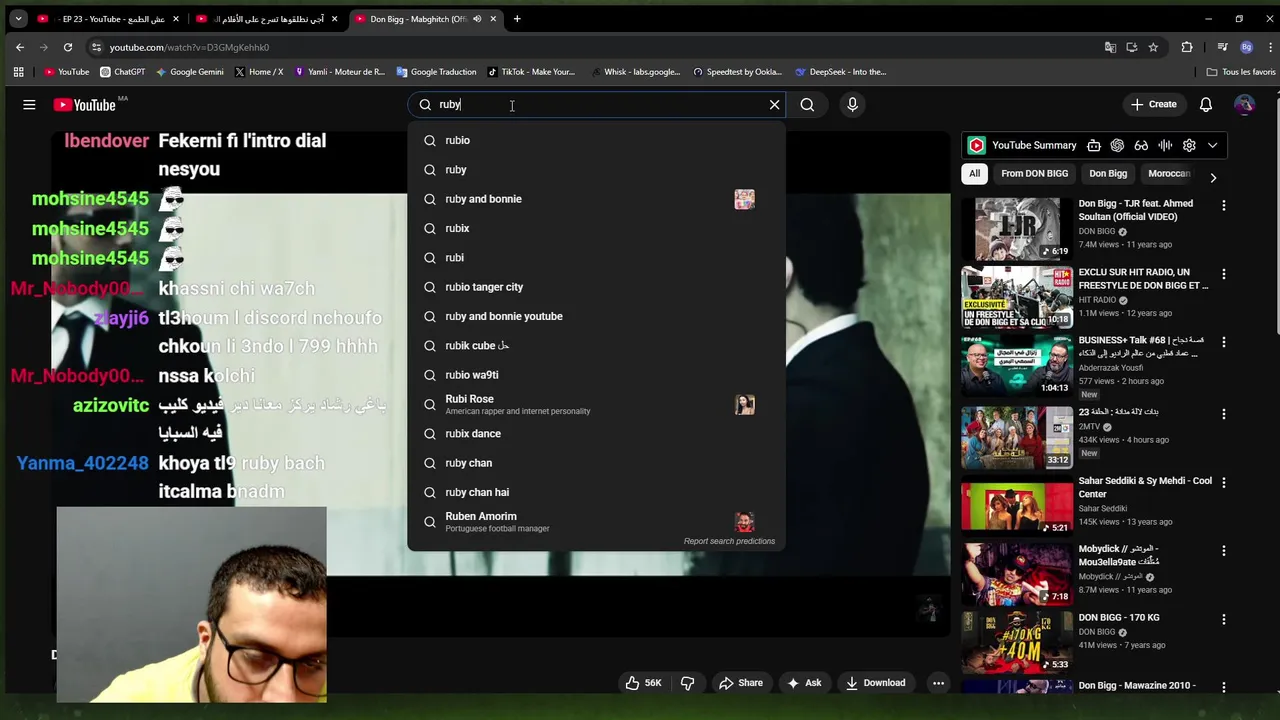The image size is (1280, 720).
Task: Select the 'From DON BIGG' filter chip
Action: pos(1034,173)
